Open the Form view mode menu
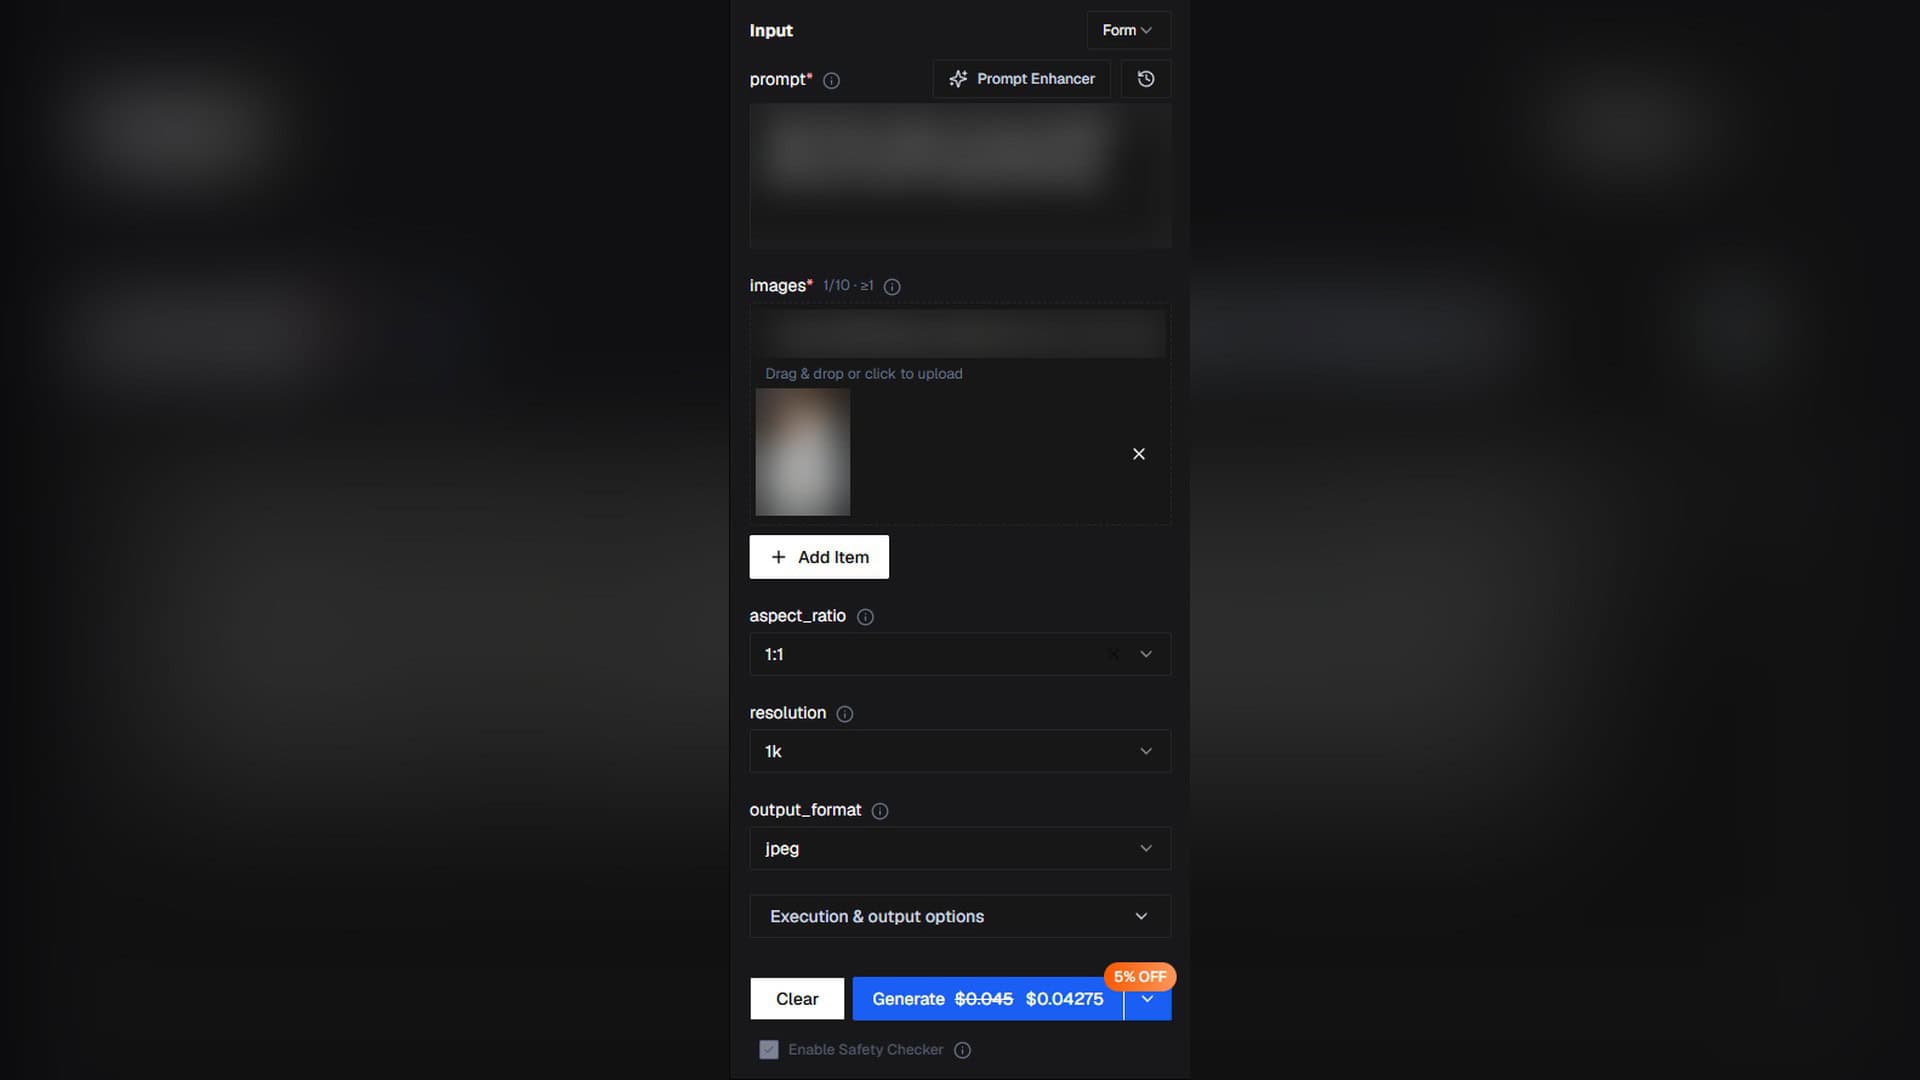 tap(1128, 30)
